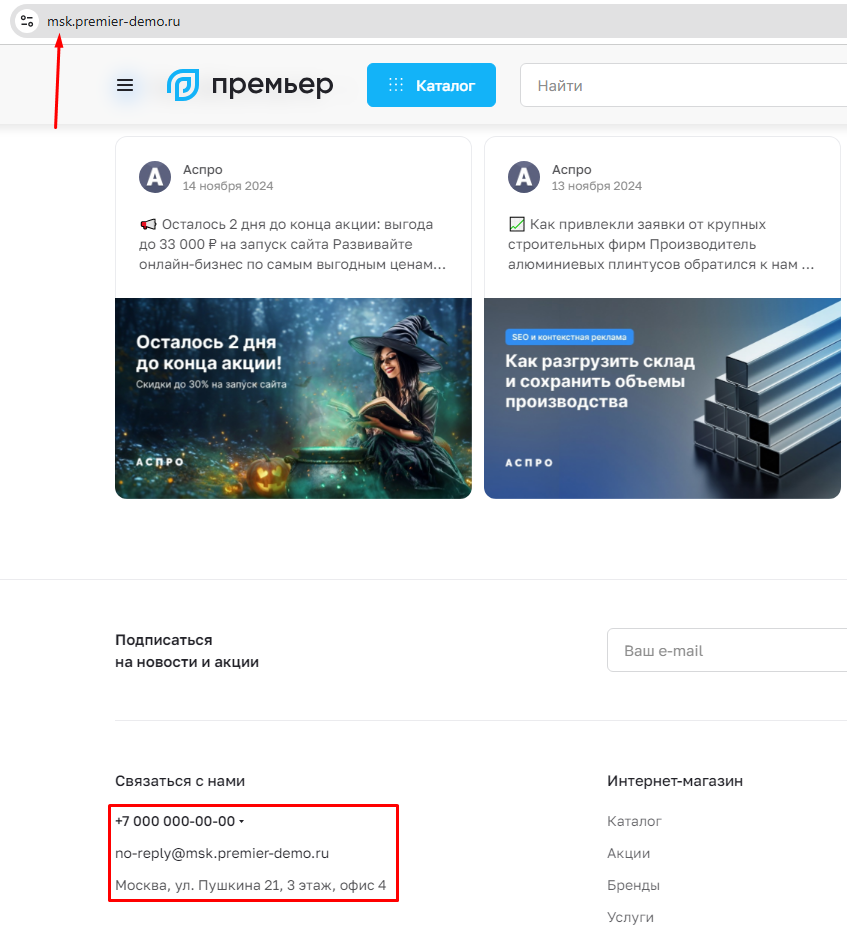
Task: Click the Аспро avatar on 14 ноября post
Action: pos(155,177)
